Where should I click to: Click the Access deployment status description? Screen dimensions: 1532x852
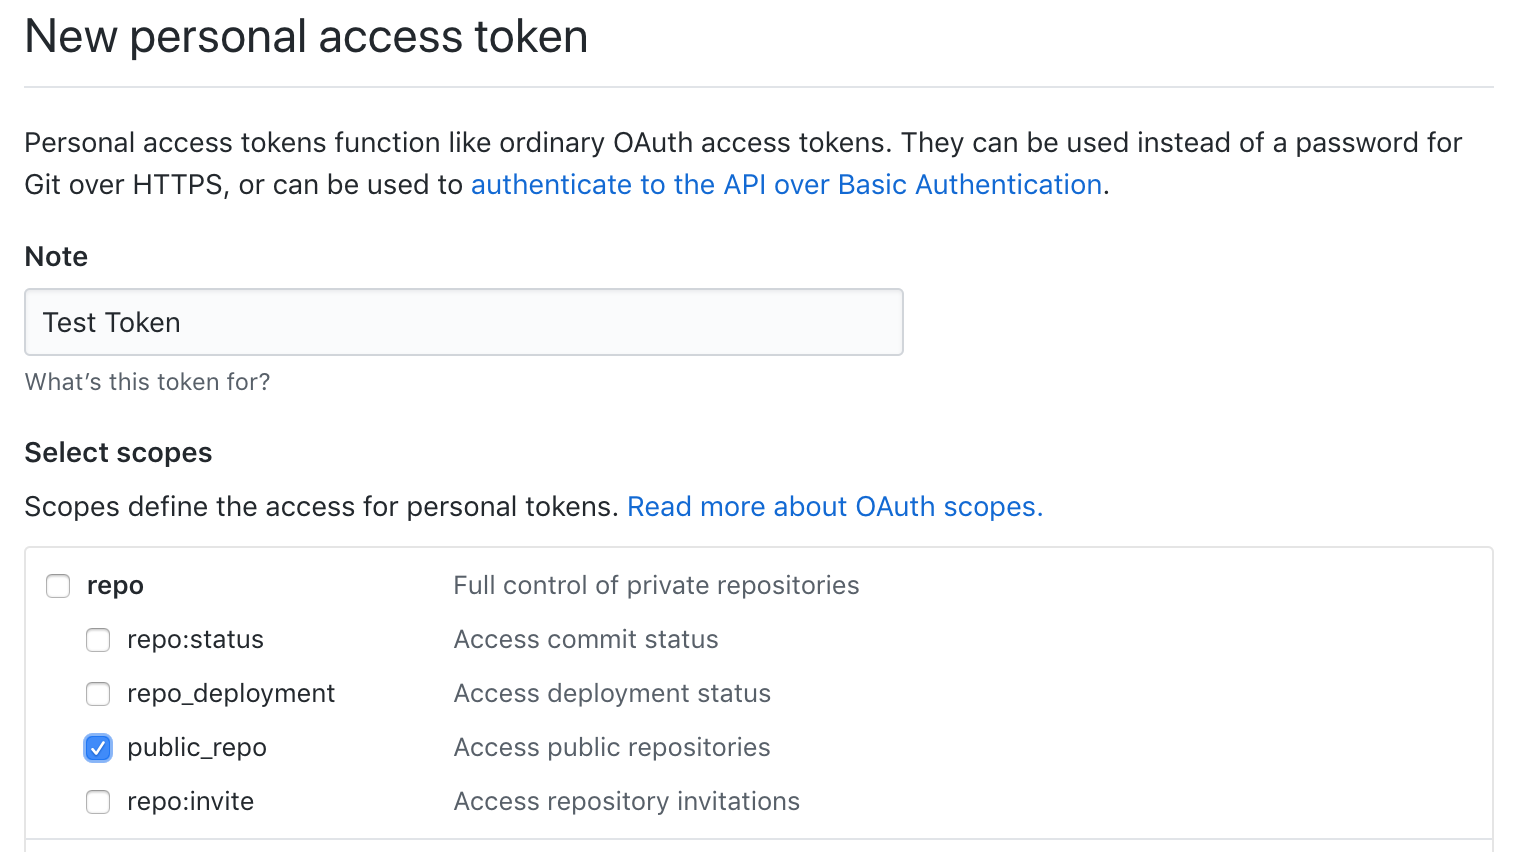[x=612, y=694]
